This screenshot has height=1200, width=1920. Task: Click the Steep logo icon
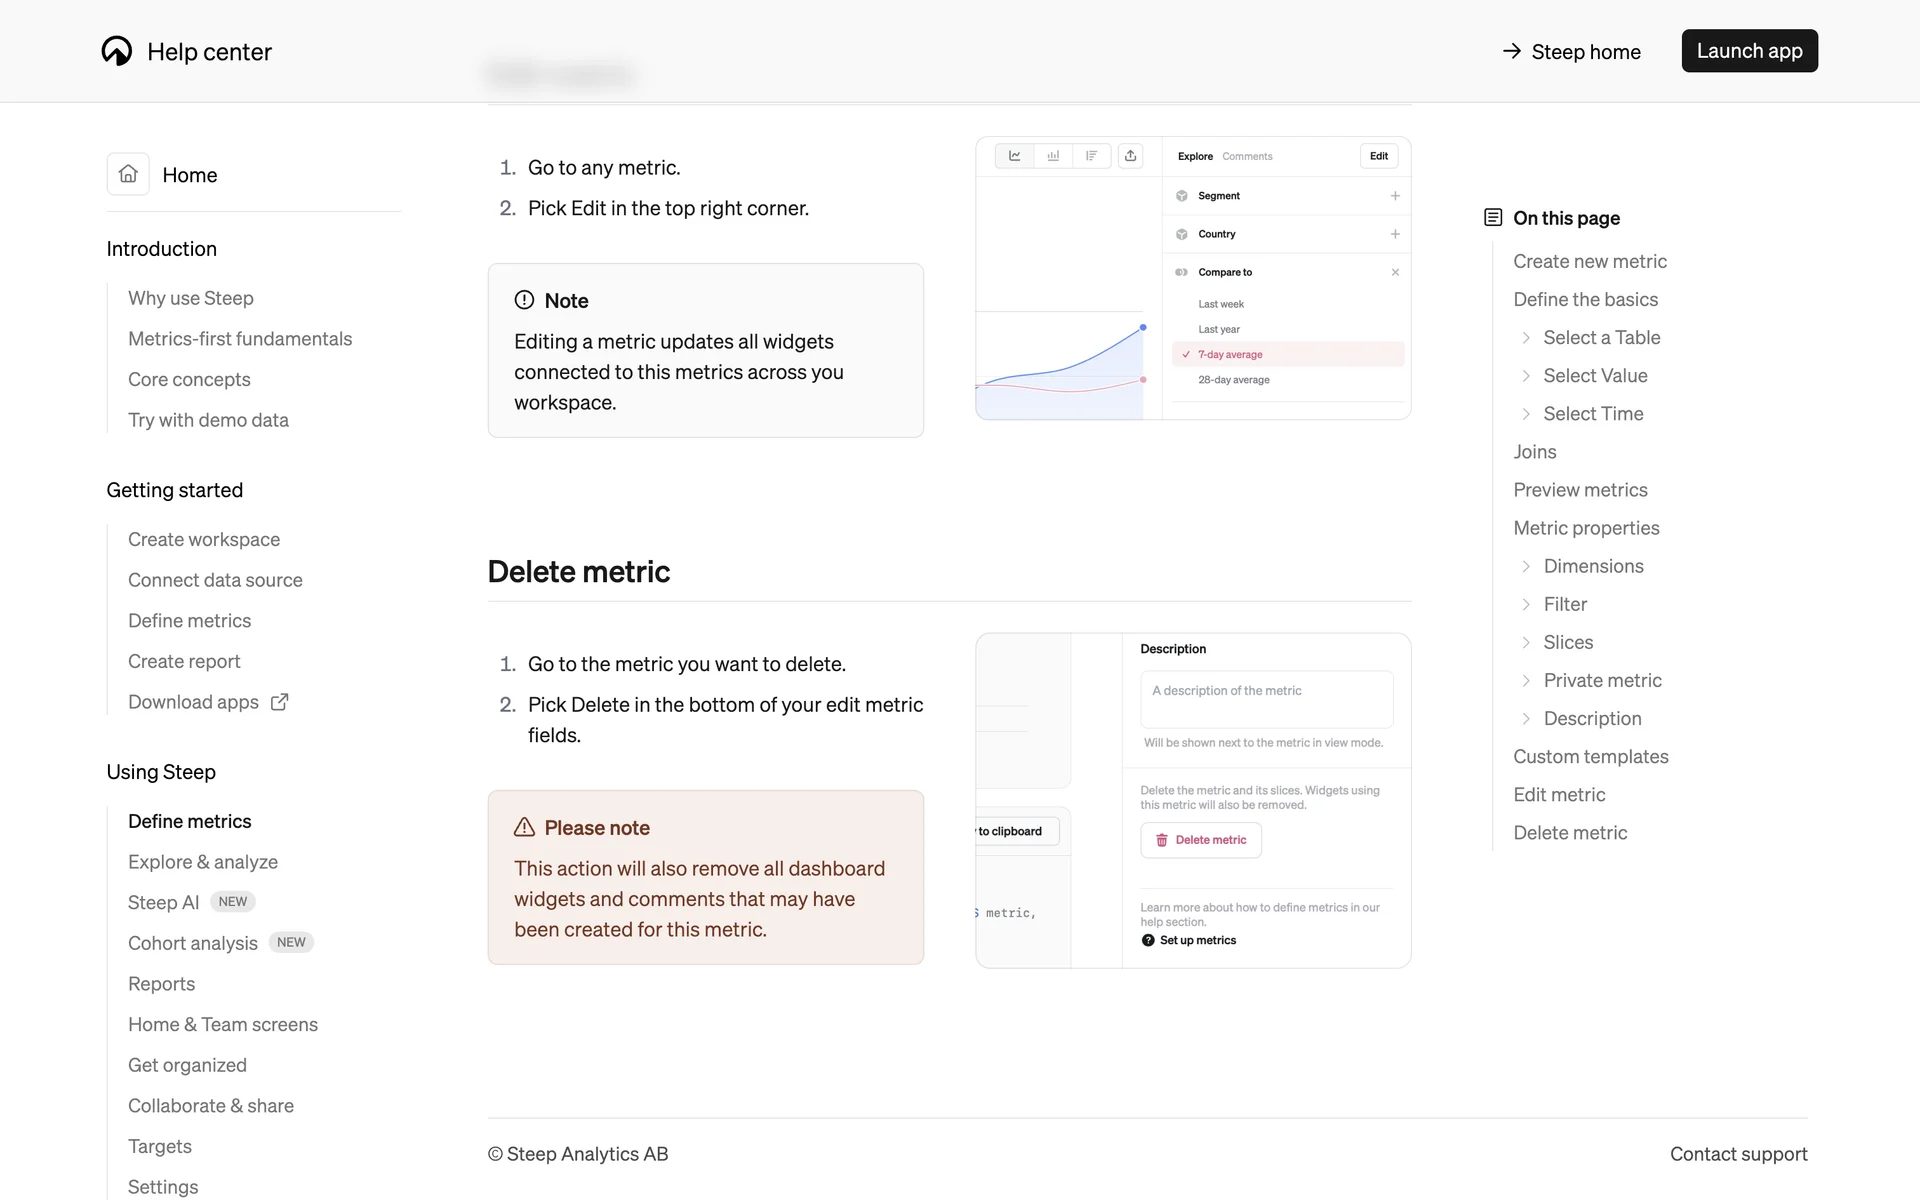(117, 51)
